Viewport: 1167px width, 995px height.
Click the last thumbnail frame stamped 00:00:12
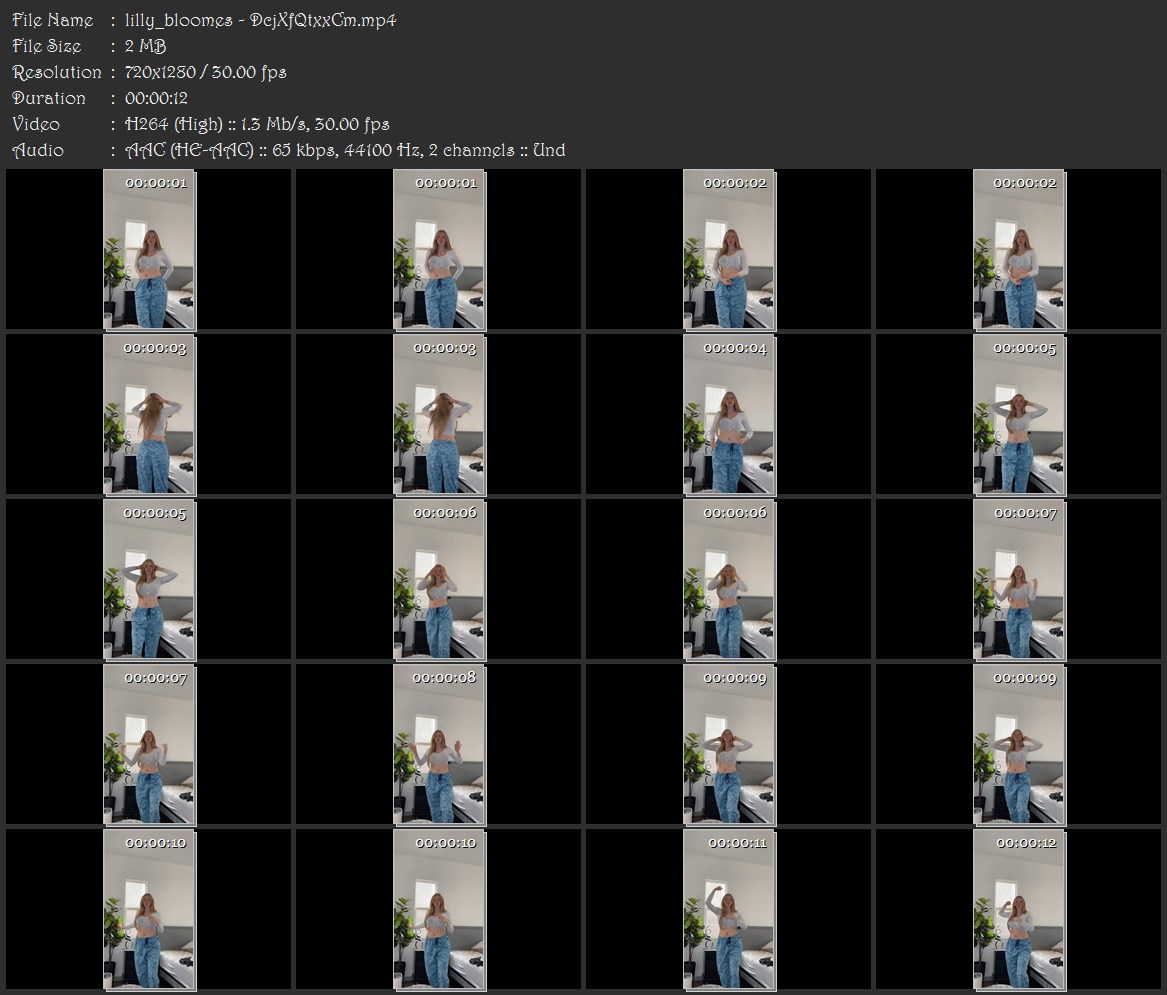click(1019, 909)
